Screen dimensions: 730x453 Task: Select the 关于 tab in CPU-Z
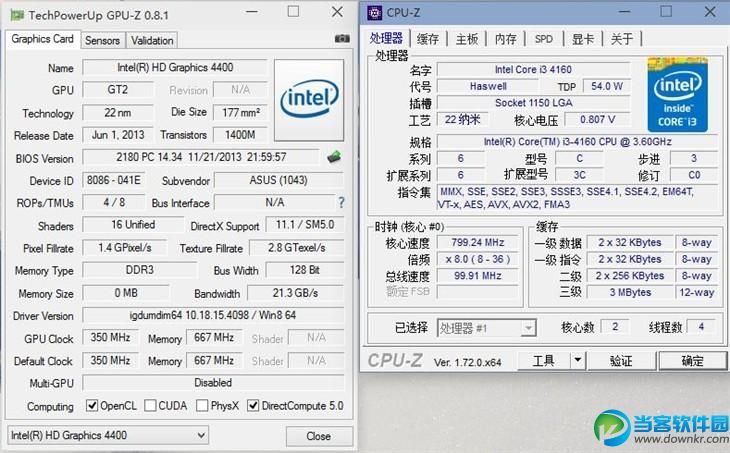622,39
